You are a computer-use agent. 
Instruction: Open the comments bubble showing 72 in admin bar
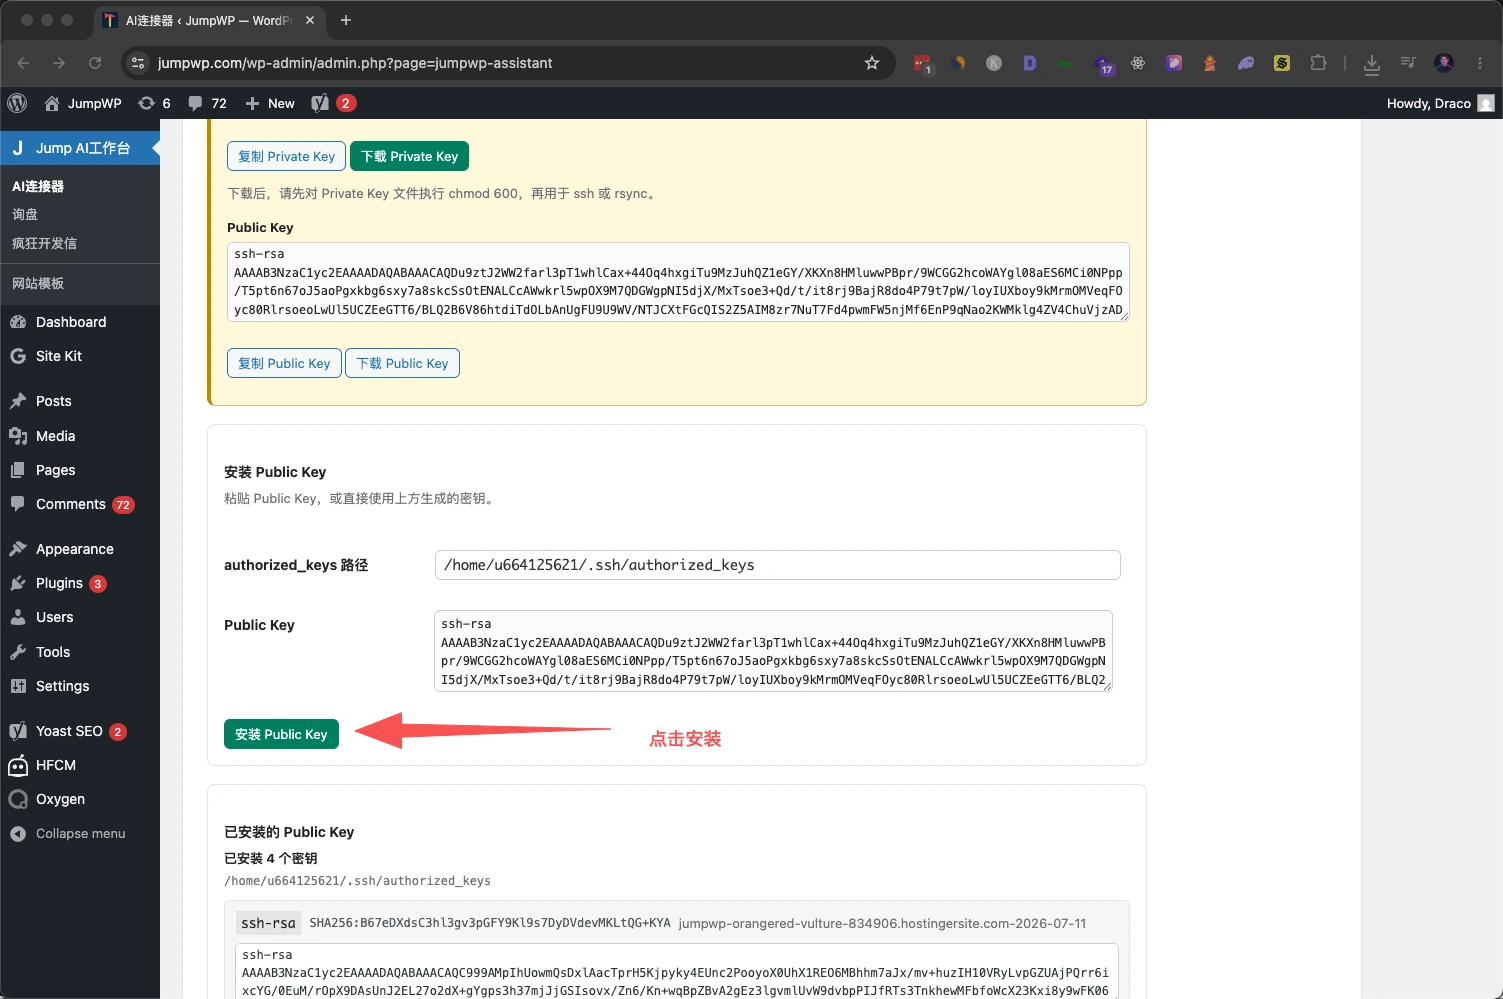tap(208, 103)
